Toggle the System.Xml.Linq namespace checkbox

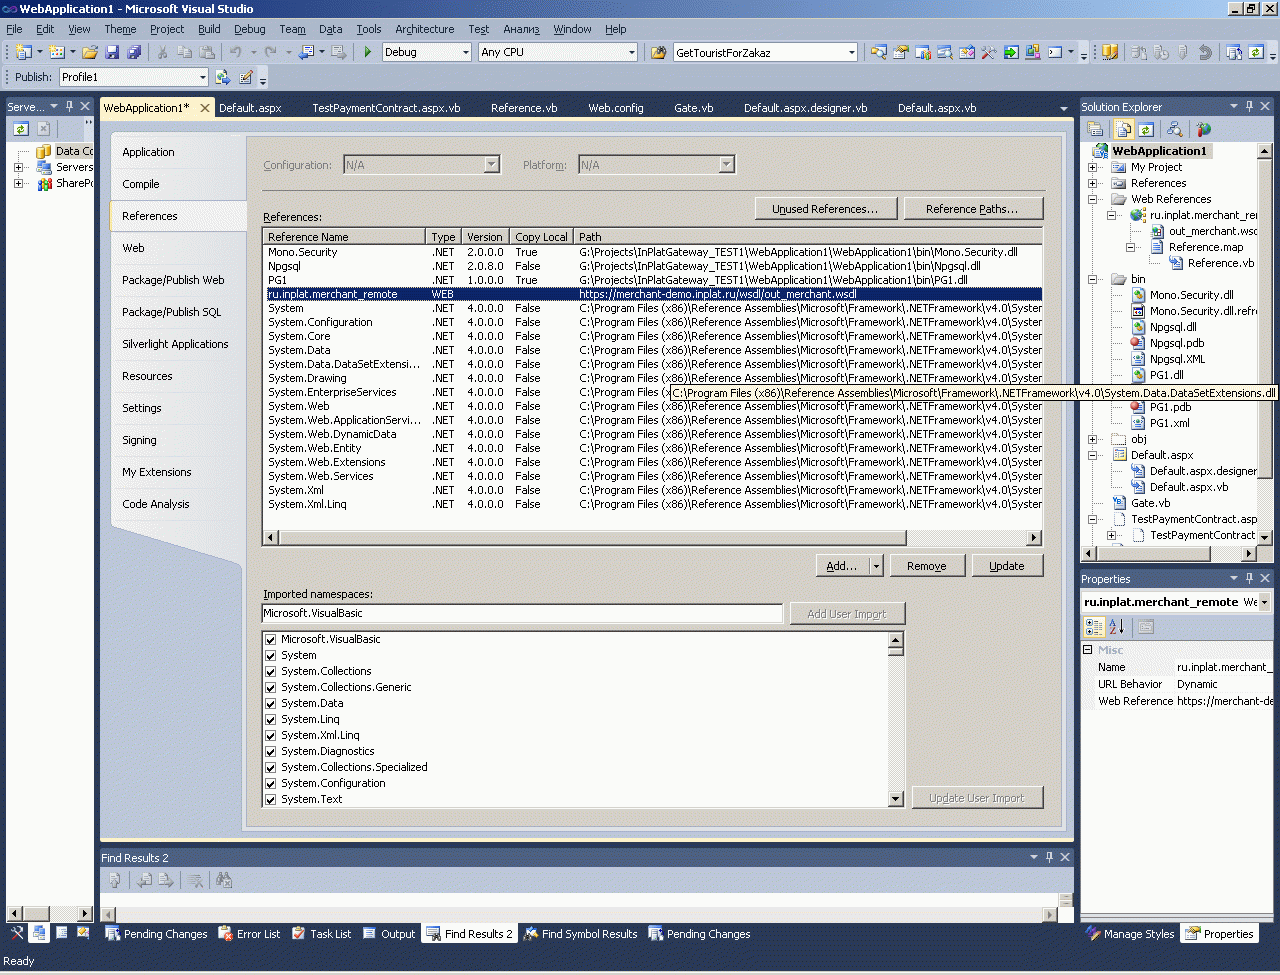tap(270, 736)
